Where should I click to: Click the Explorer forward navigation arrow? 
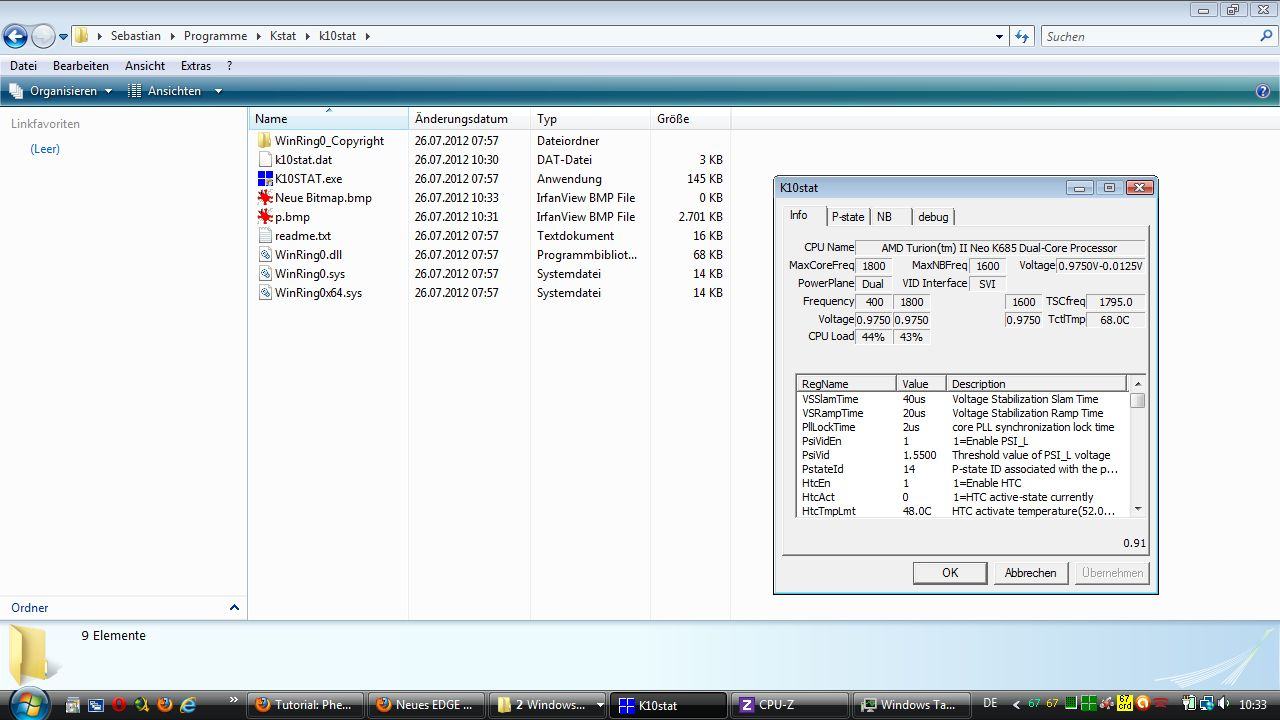click(x=43, y=37)
